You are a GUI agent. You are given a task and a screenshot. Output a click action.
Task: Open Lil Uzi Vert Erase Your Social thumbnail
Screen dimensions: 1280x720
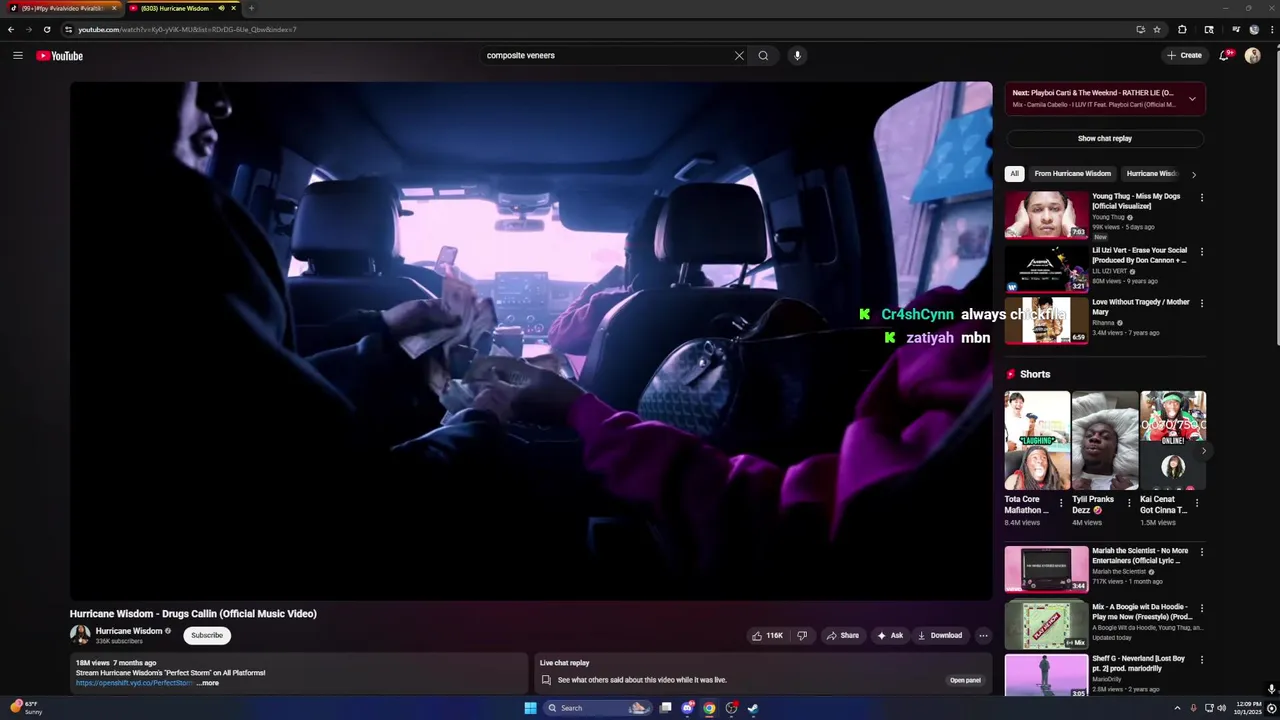[1046, 268]
